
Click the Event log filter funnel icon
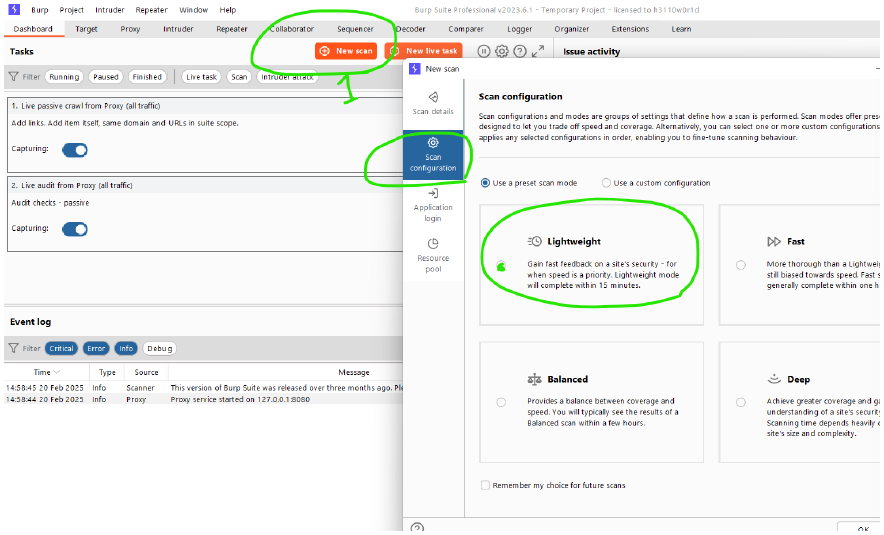(14, 348)
